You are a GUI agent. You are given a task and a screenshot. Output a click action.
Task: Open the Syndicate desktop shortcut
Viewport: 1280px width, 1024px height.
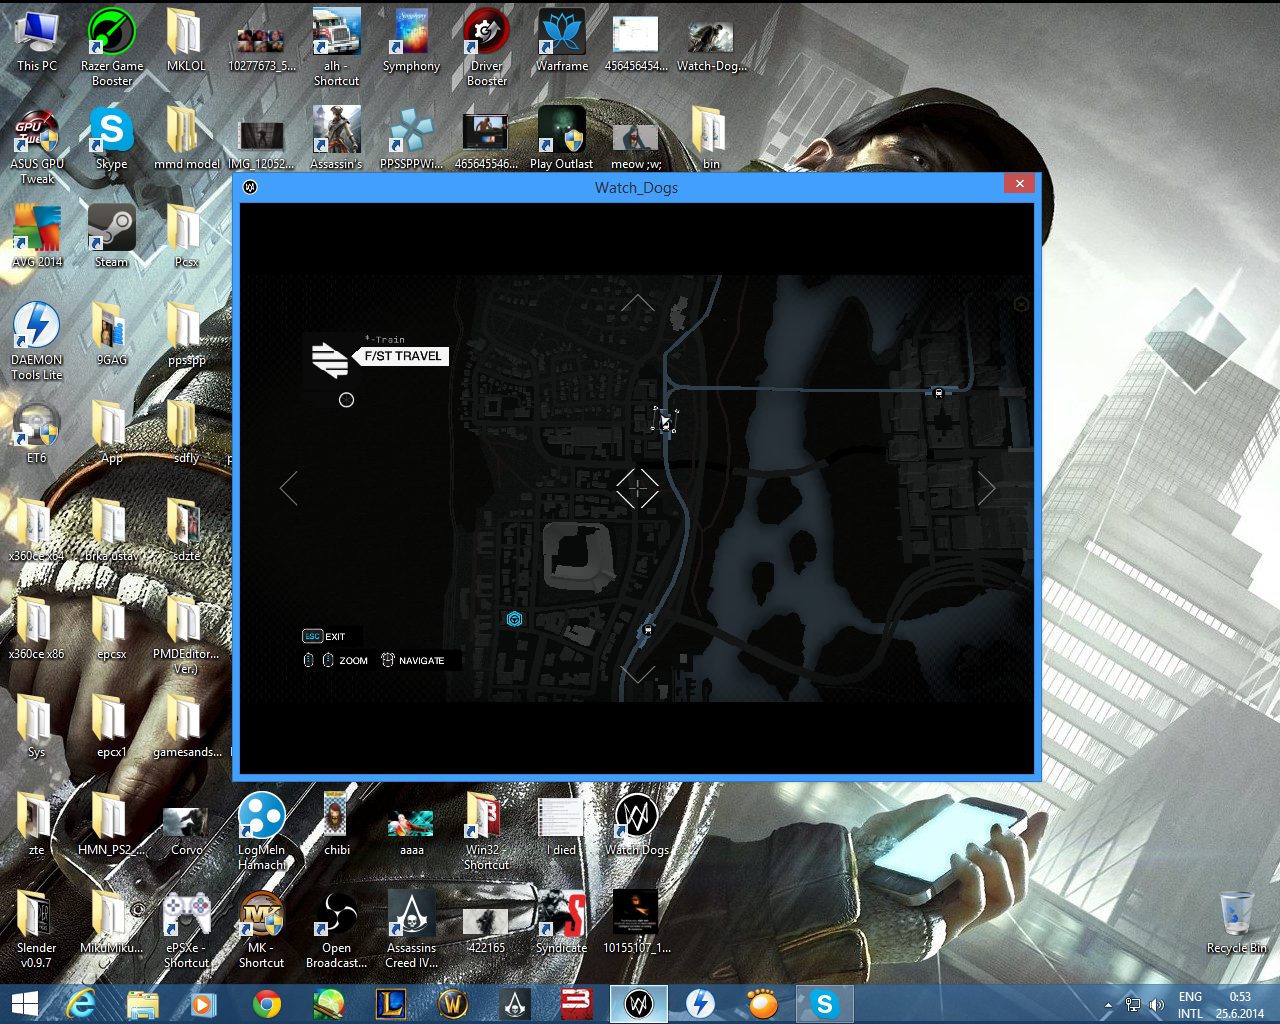[x=562, y=922]
